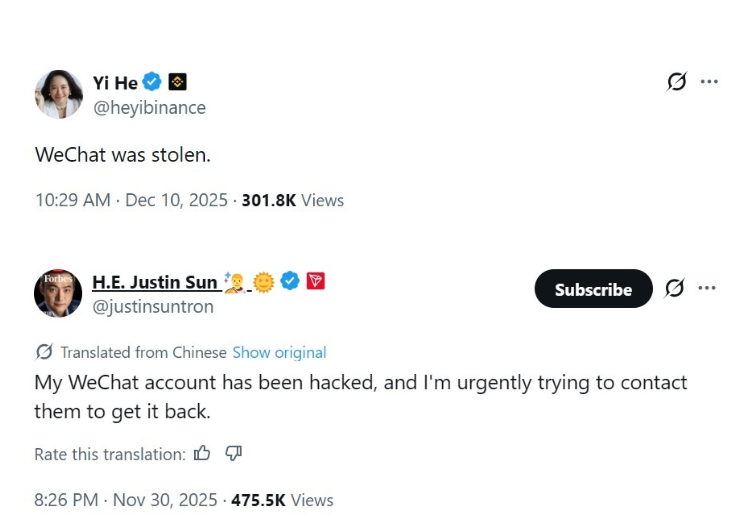732x532 pixels.
Task: Open more options on Yi He's post
Action: click(709, 82)
